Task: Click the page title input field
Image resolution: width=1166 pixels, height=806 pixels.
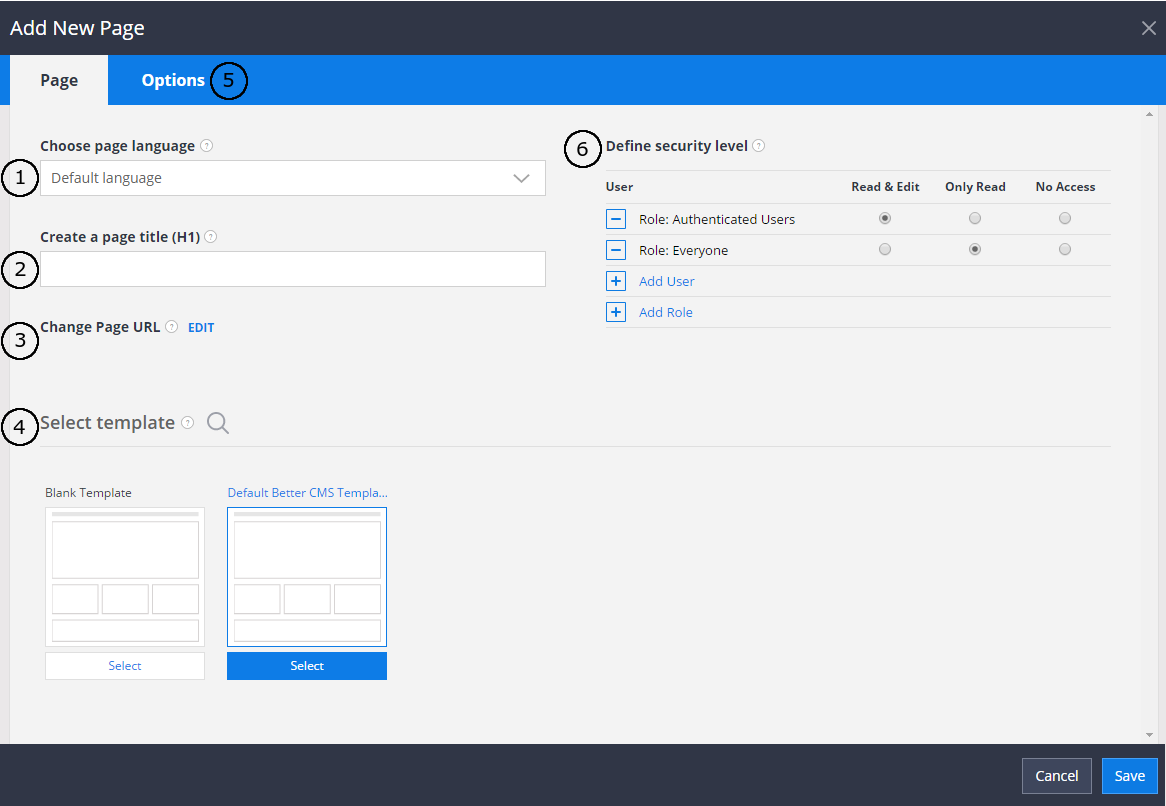Action: (292, 269)
